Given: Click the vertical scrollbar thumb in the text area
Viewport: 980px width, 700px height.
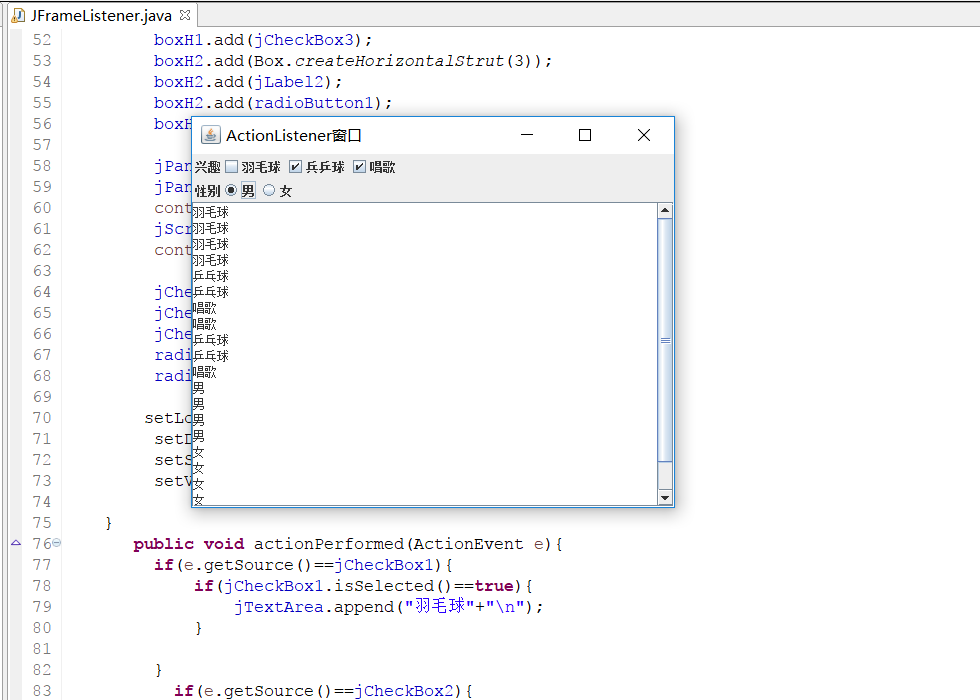Looking at the screenshot, I should 665,340.
